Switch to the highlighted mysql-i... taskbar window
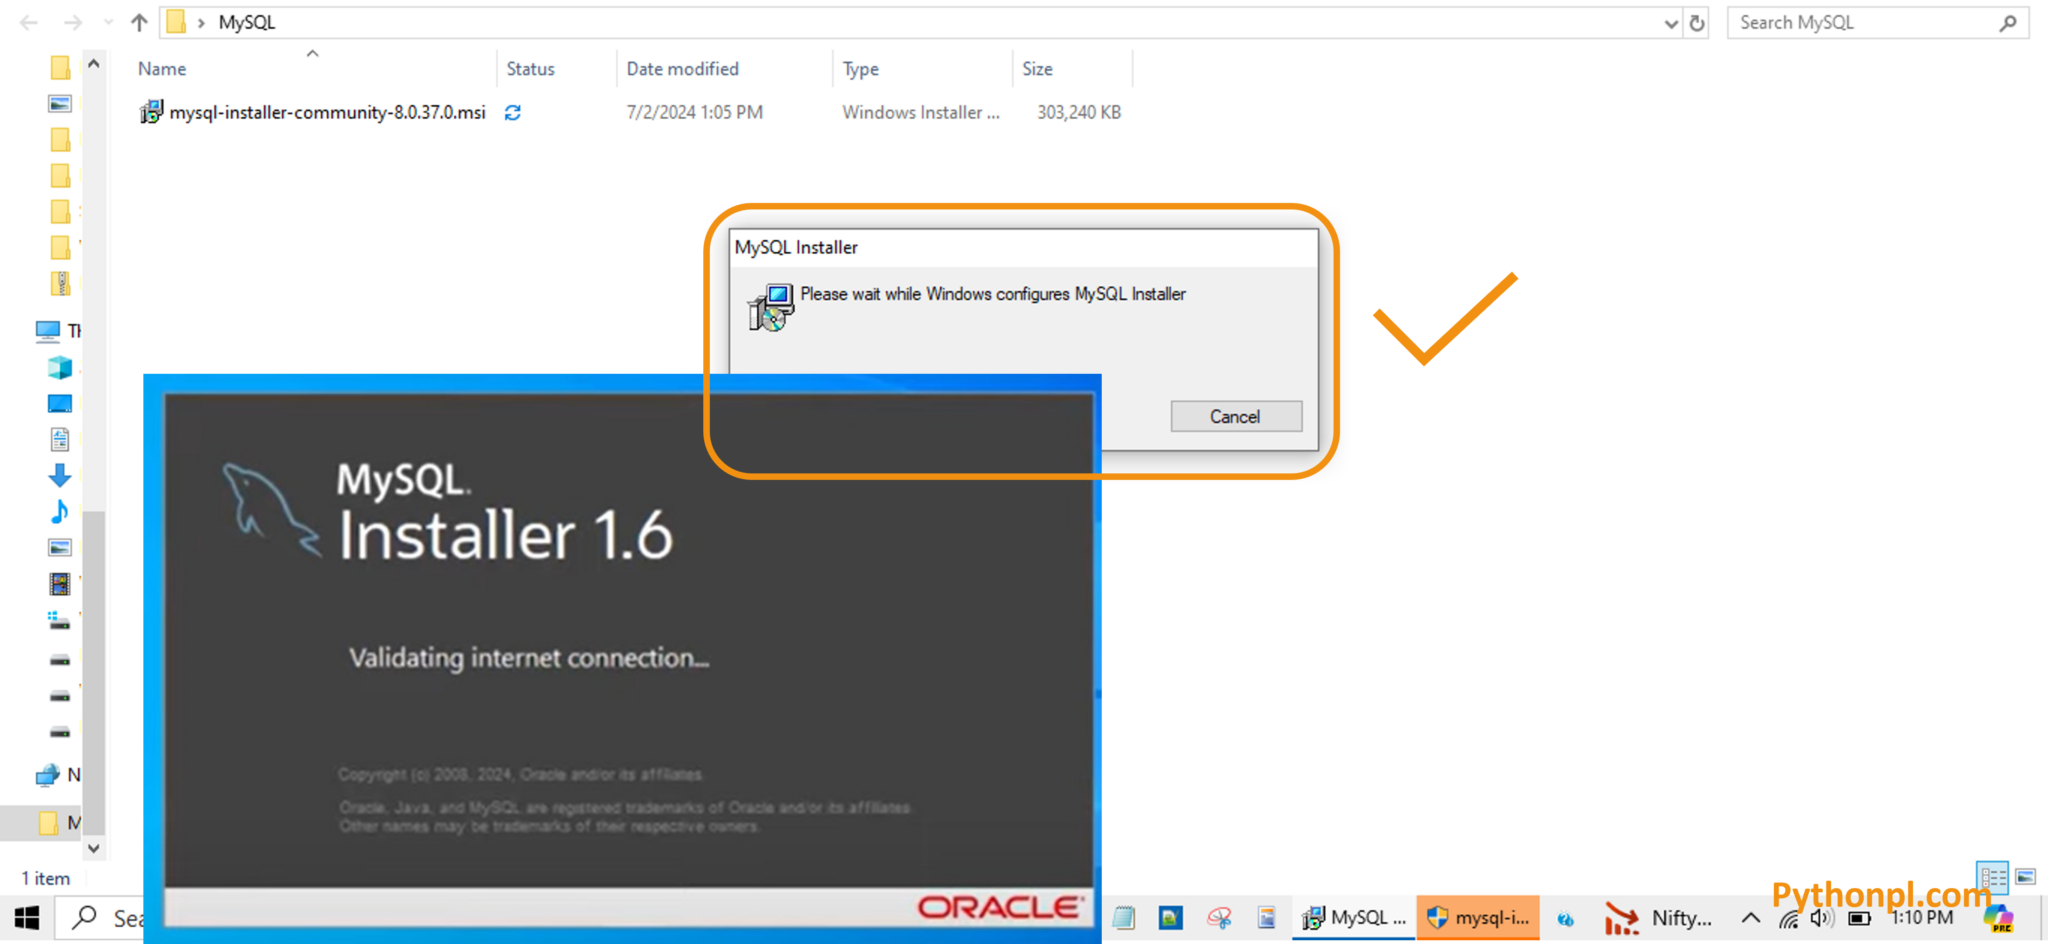Screen dimensions: 2048x944 click(1478, 917)
